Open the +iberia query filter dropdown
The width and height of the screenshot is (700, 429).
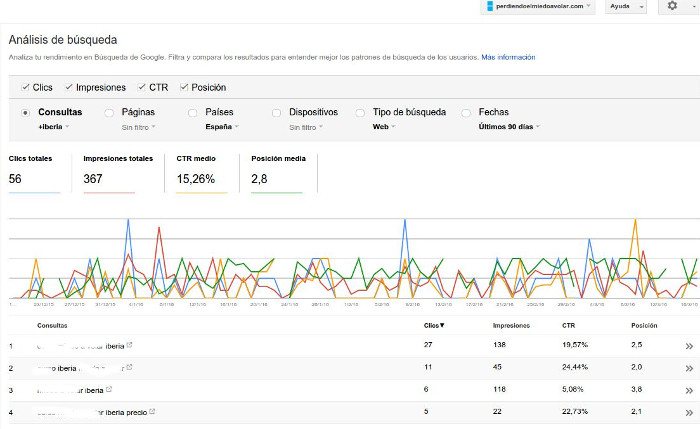click(x=54, y=127)
